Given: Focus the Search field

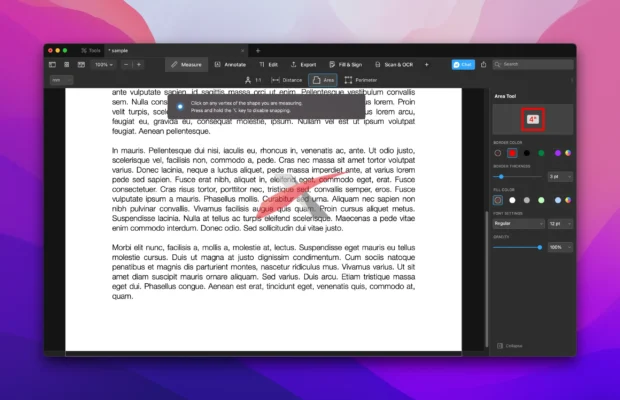Looking at the screenshot, I should [533, 64].
